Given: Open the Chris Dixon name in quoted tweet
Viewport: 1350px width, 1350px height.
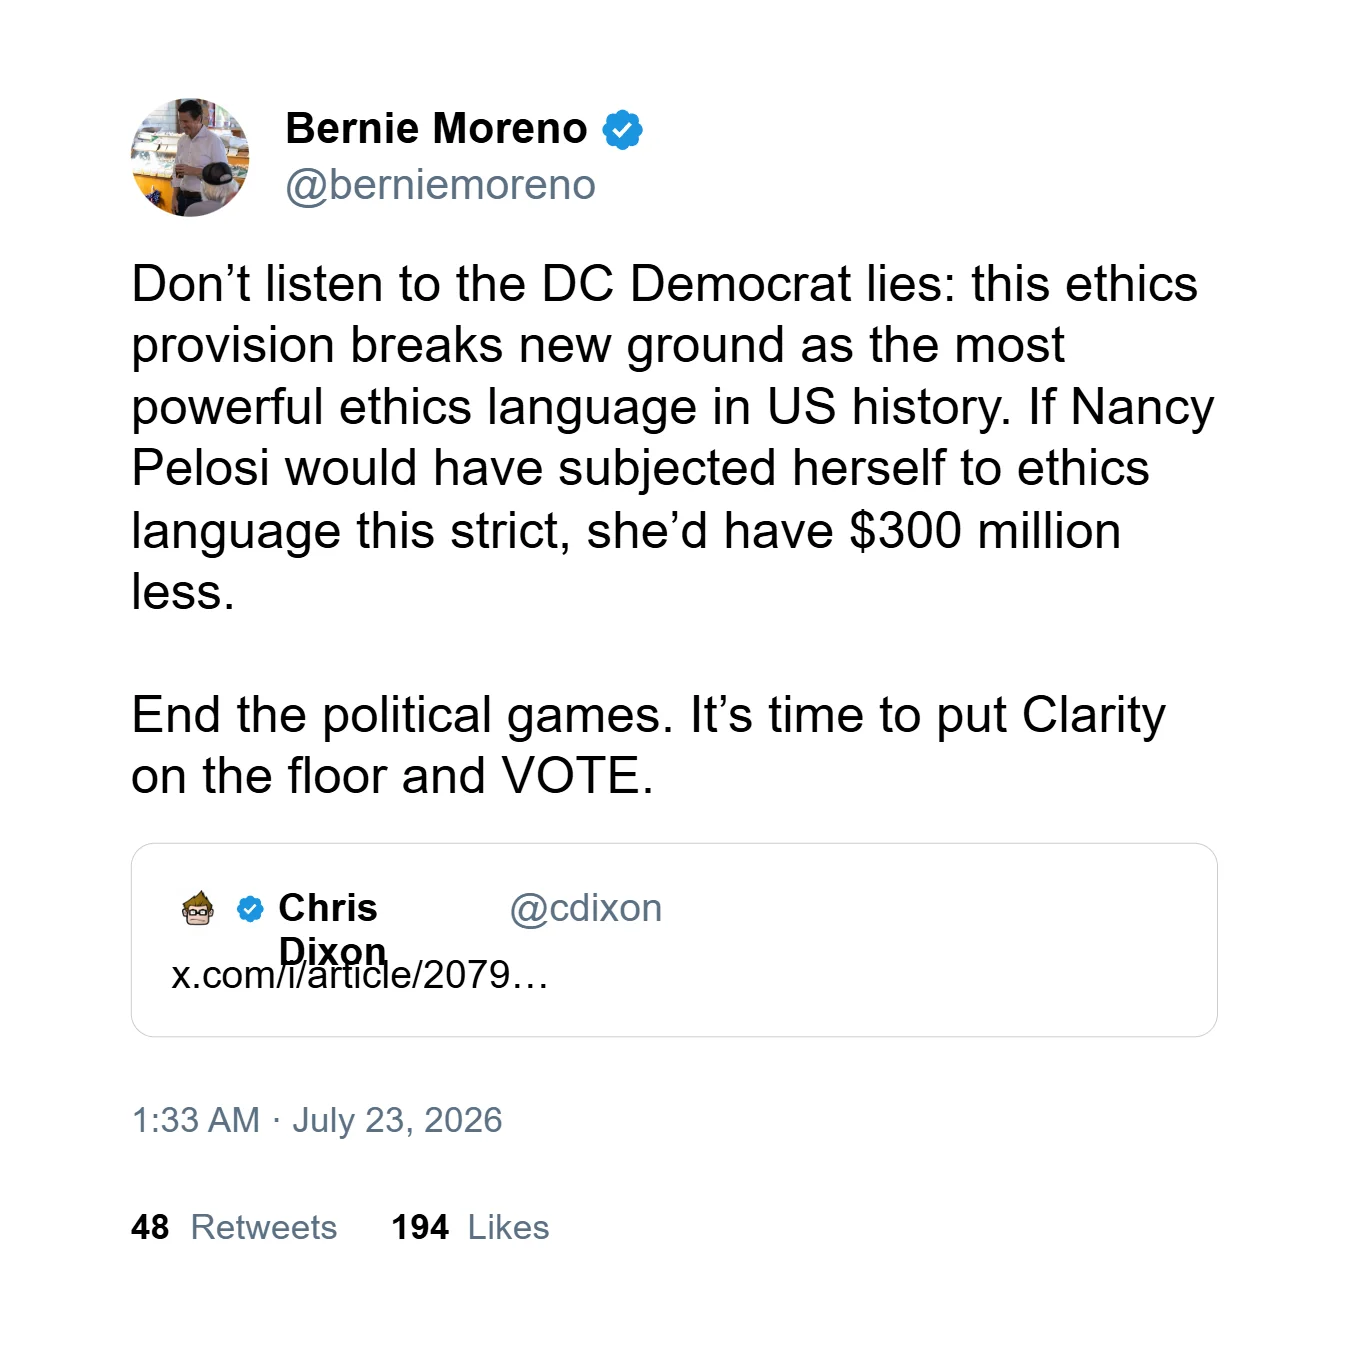Looking at the screenshot, I should click(332, 929).
